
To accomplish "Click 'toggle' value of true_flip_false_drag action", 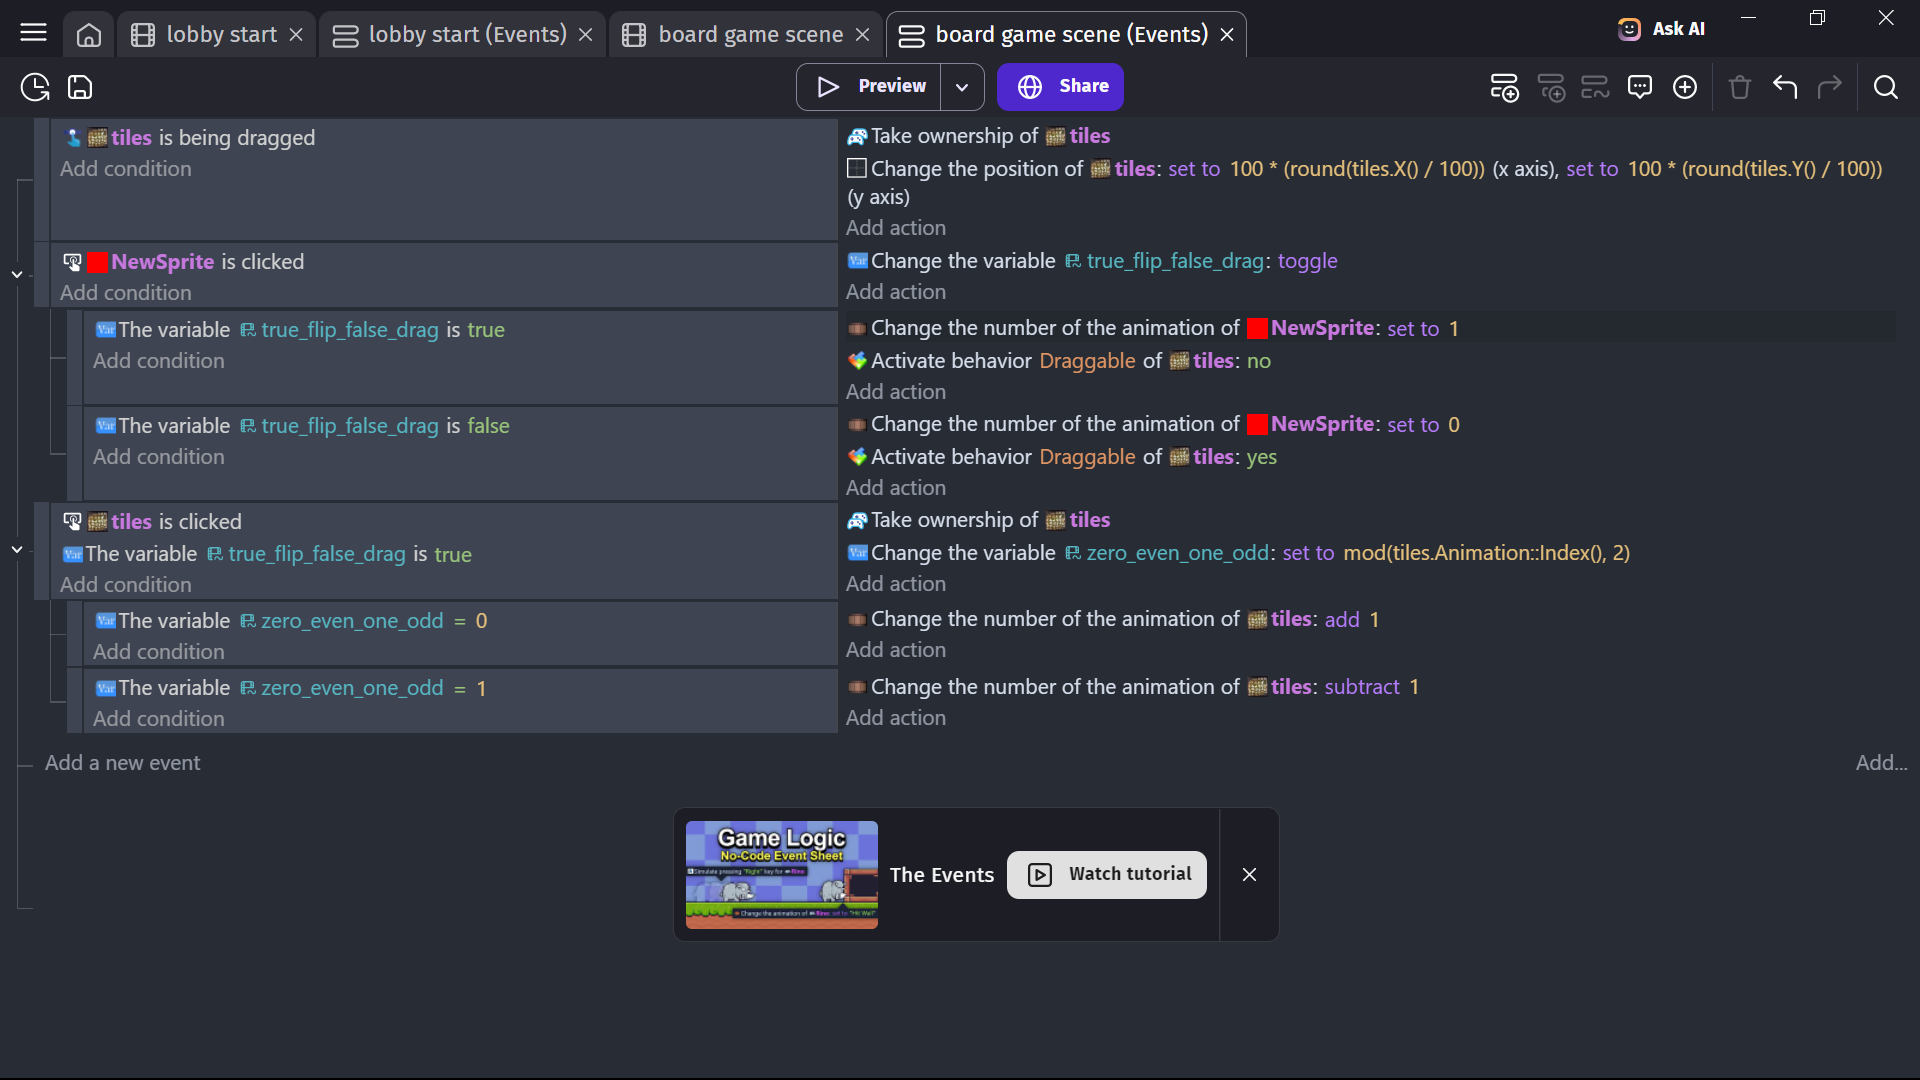I will [1307, 261].
